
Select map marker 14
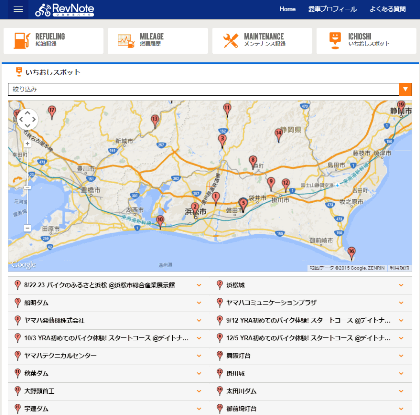(x=279, y=135)
